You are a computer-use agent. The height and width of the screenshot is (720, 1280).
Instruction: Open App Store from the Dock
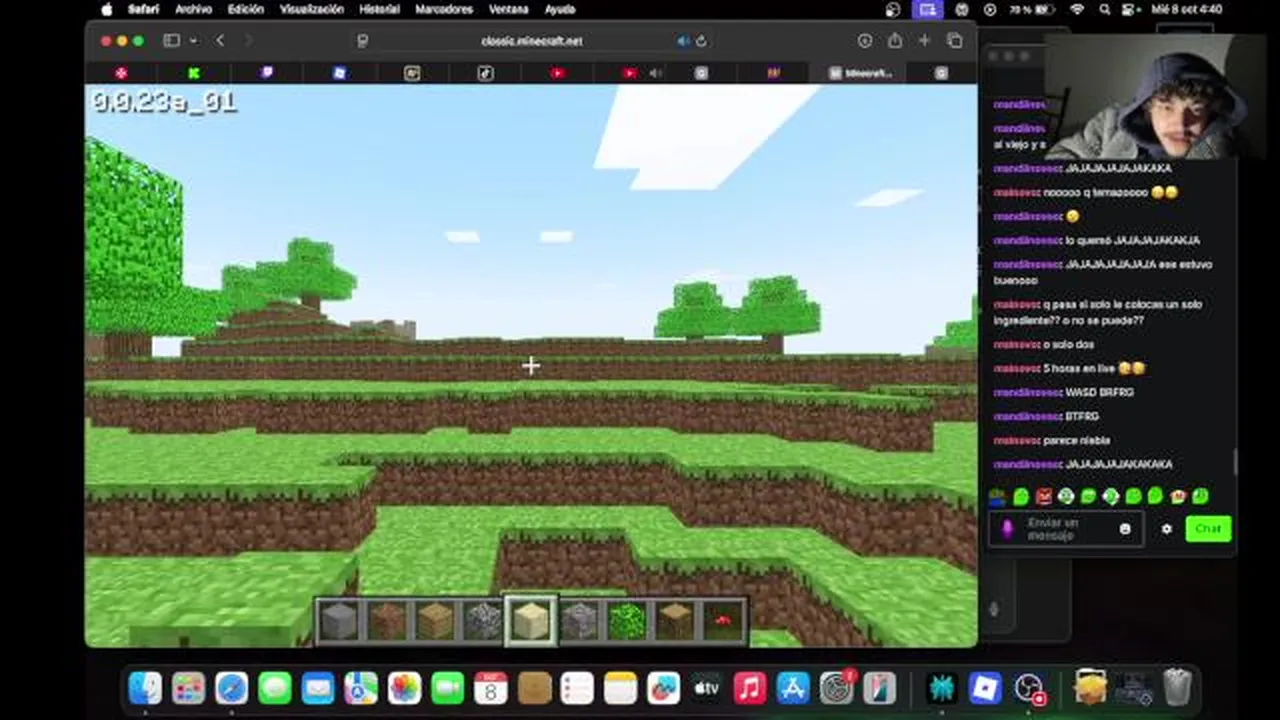point(792,688)
